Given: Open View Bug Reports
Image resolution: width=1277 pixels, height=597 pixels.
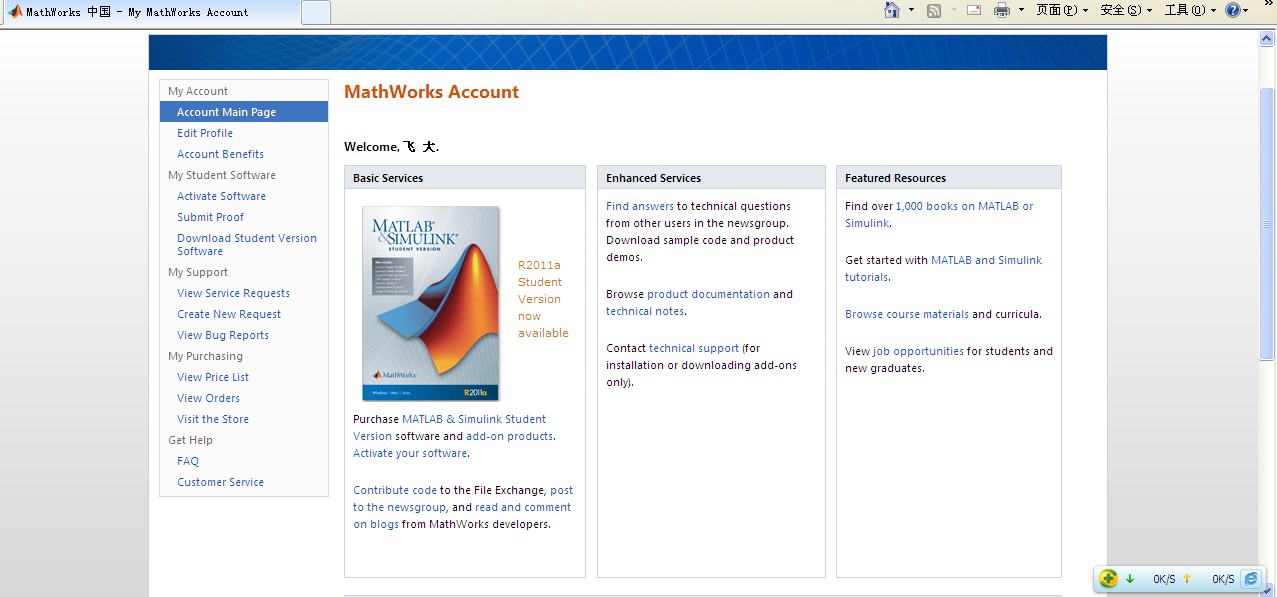Looking at the screenshot, I should click(223, 335).
